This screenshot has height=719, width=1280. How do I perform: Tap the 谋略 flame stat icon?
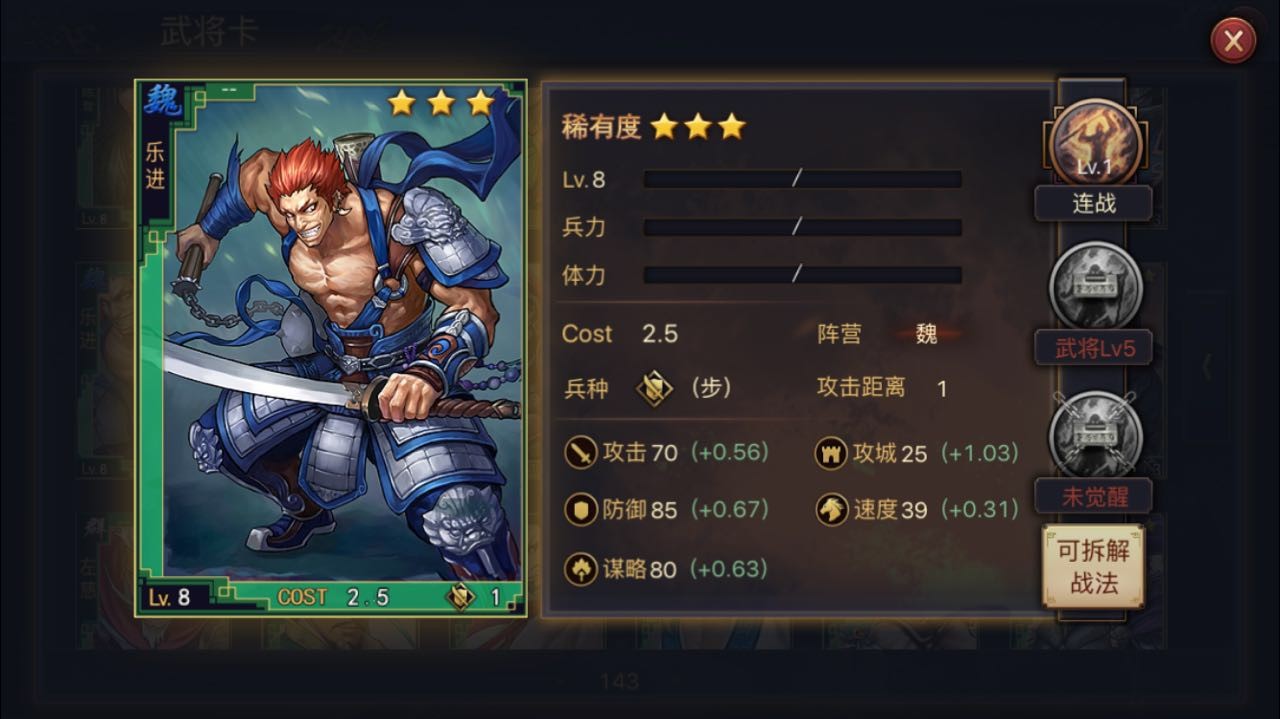pos(581,569)
